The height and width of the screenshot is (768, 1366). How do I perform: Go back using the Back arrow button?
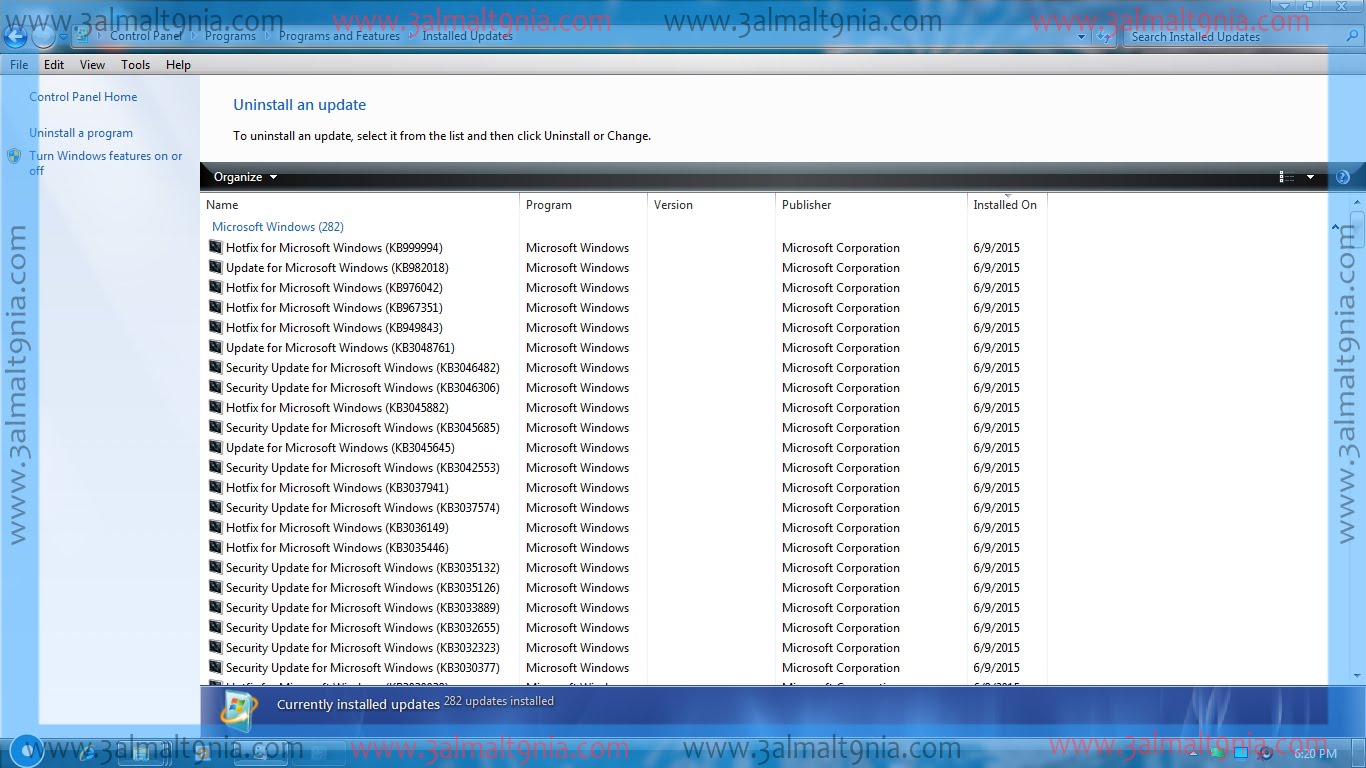(15, 37)
